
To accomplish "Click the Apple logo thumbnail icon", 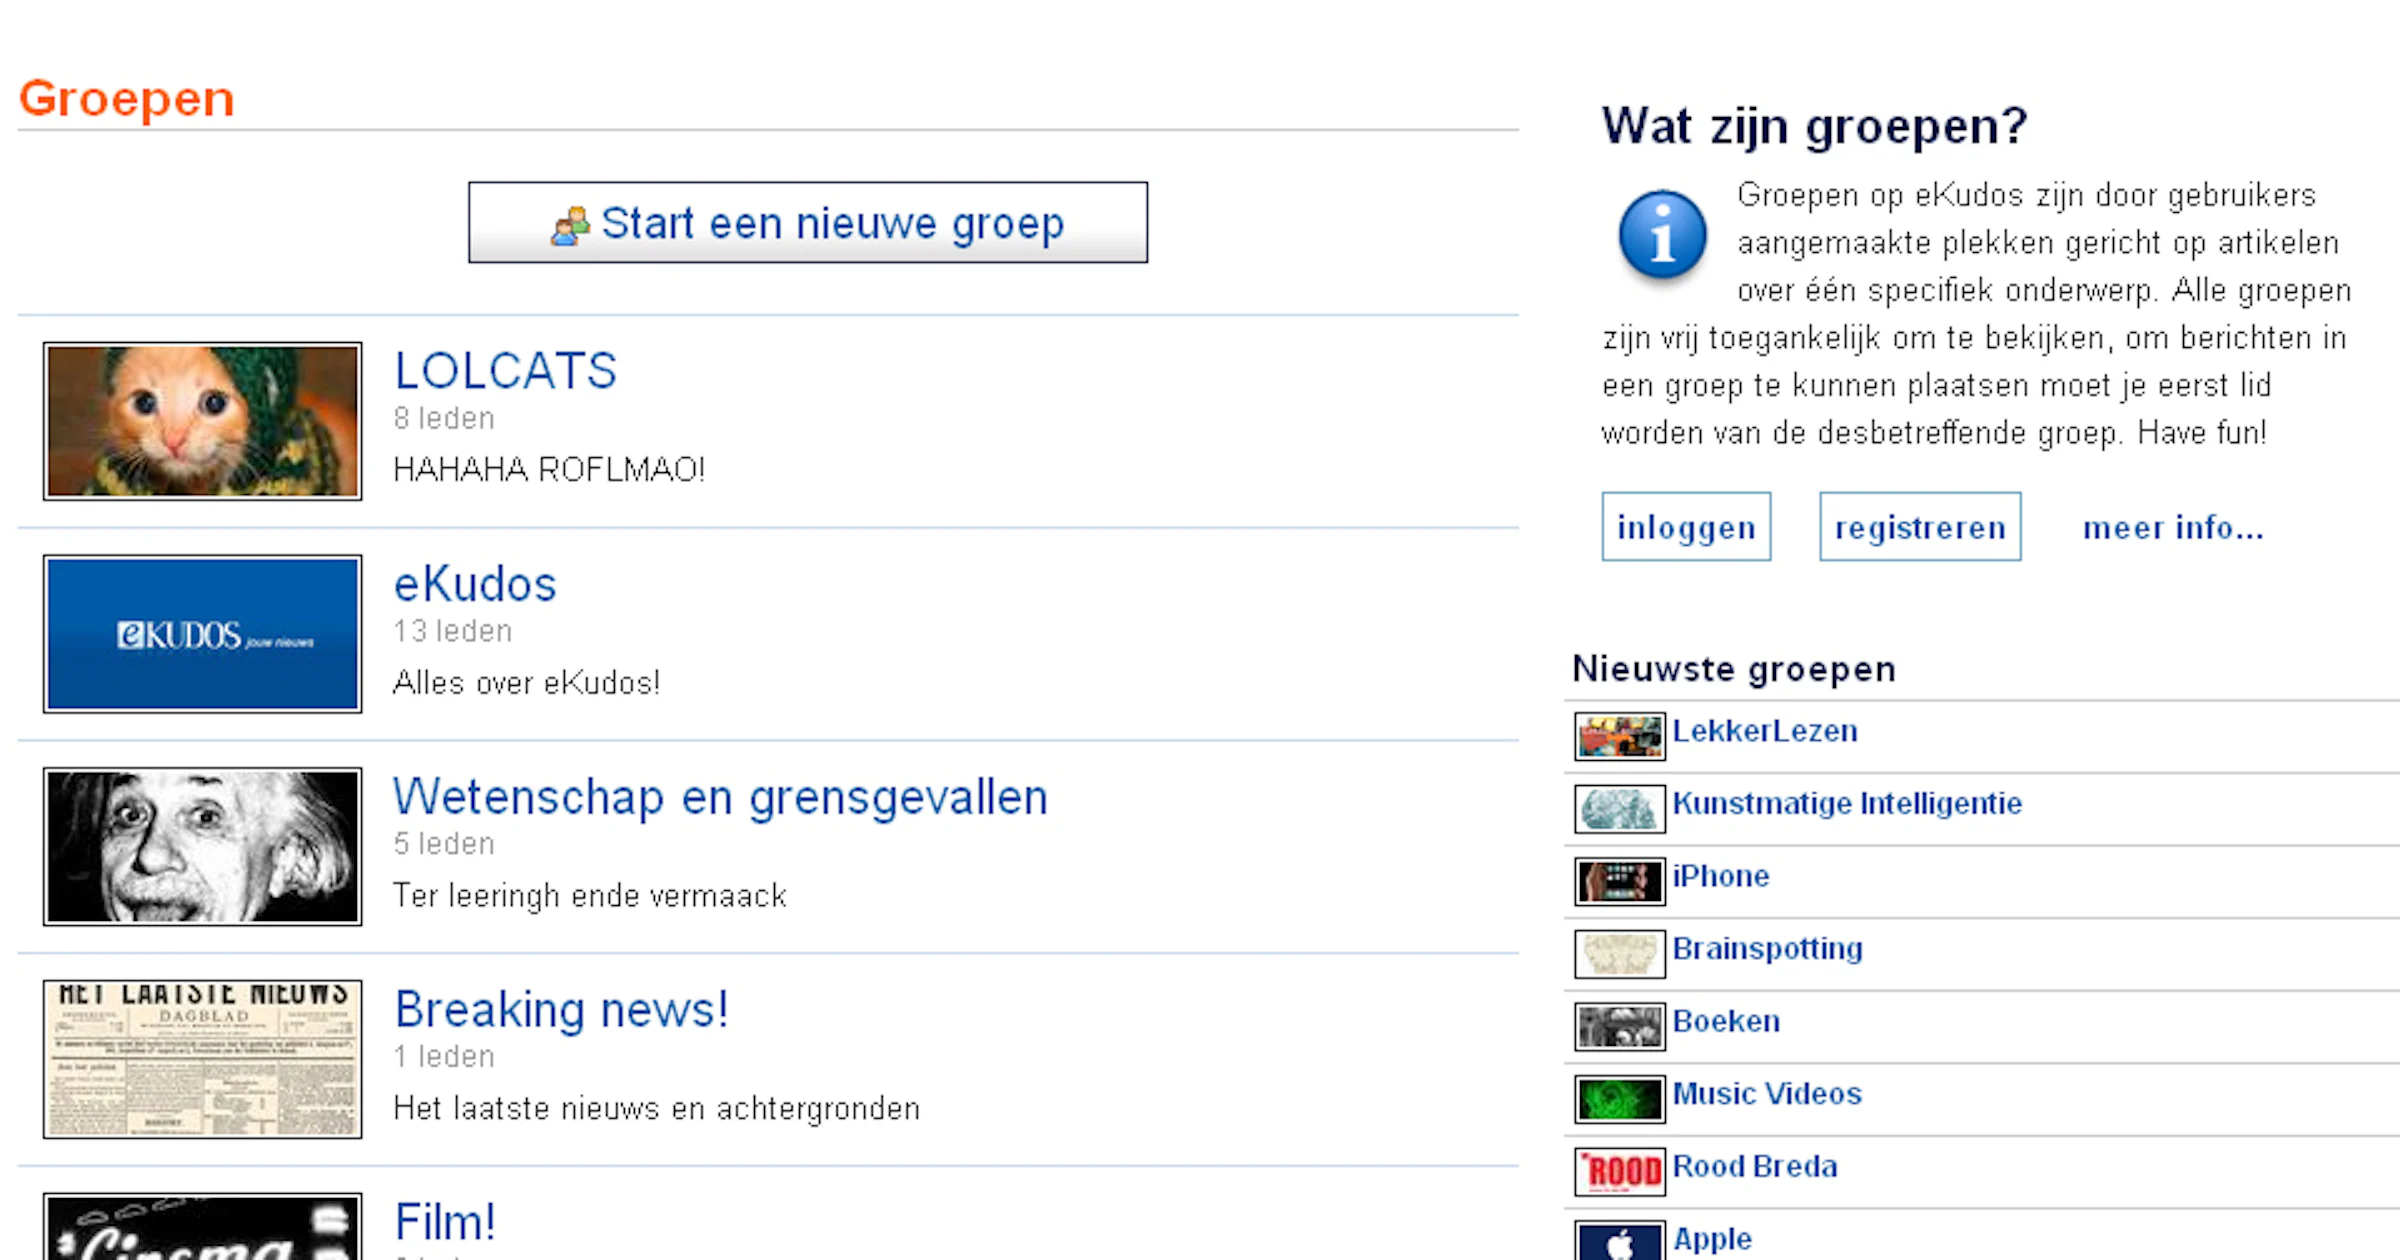I will 1620,1241.
